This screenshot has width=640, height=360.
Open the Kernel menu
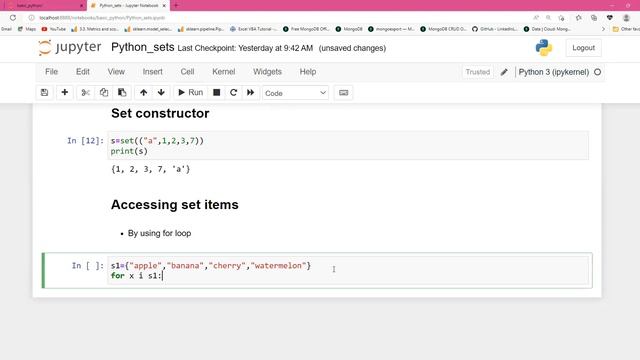pos(224,72)
